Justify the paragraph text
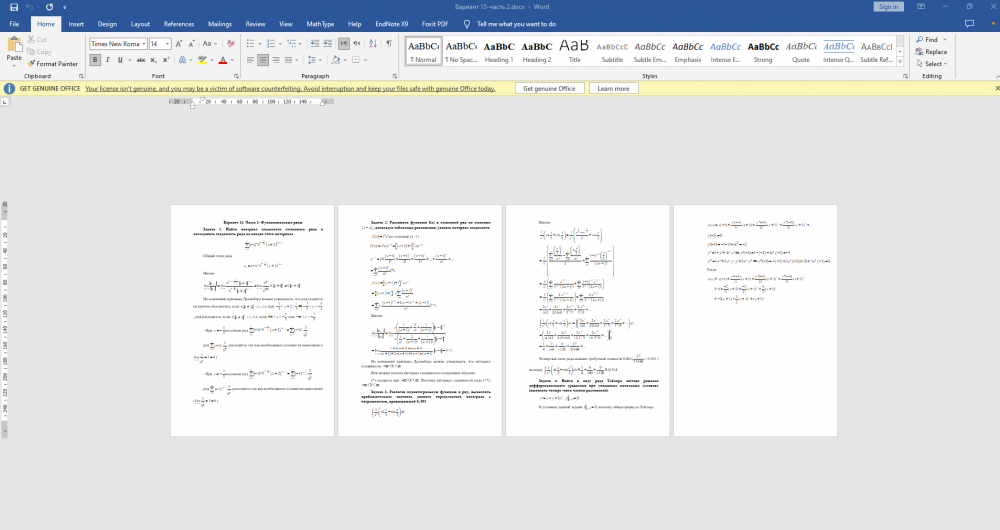Screen dimensions: 1000x530 [x=288, y=60]
